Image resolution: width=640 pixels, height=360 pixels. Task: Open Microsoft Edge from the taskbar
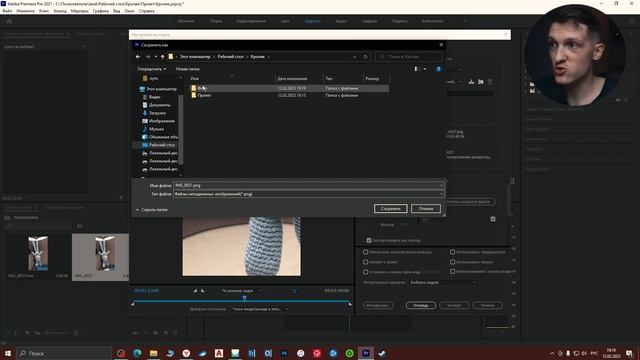pyautogui.click(x=137, y=353)
